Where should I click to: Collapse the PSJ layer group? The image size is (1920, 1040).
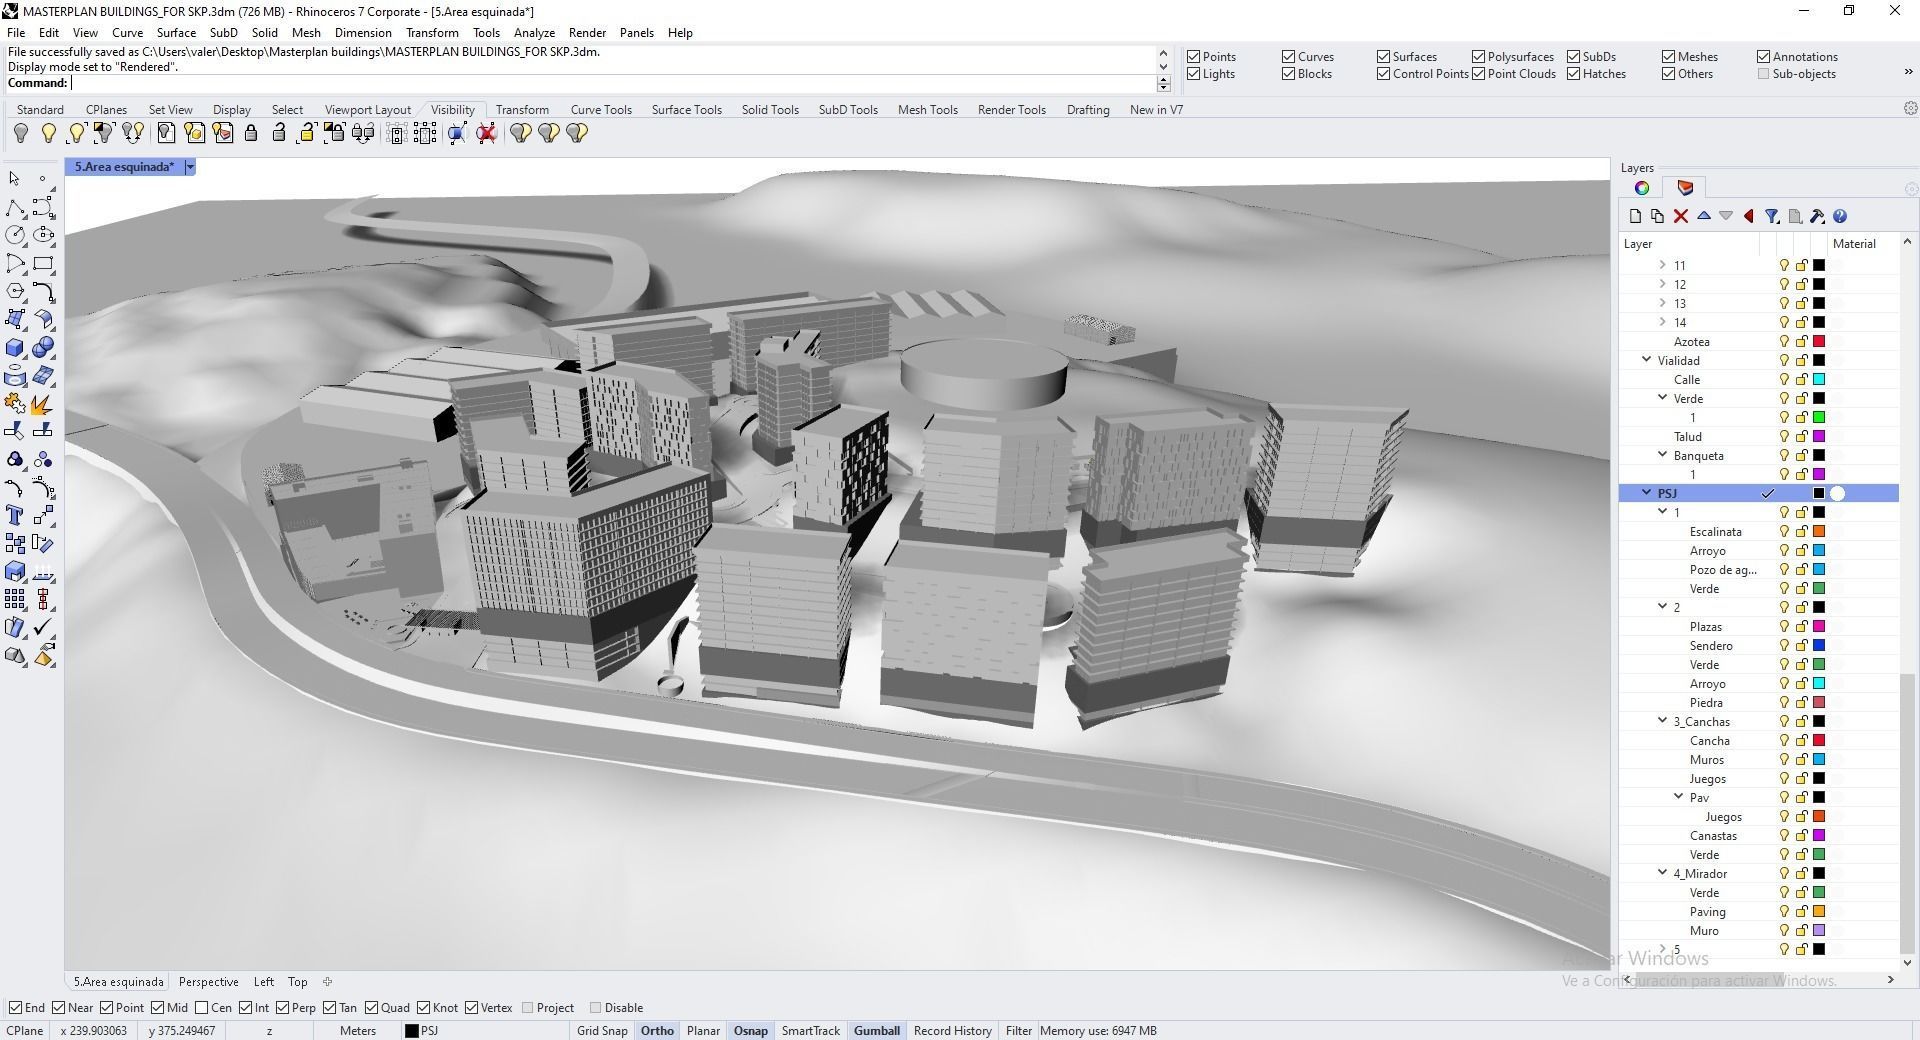pos(1647,493)
